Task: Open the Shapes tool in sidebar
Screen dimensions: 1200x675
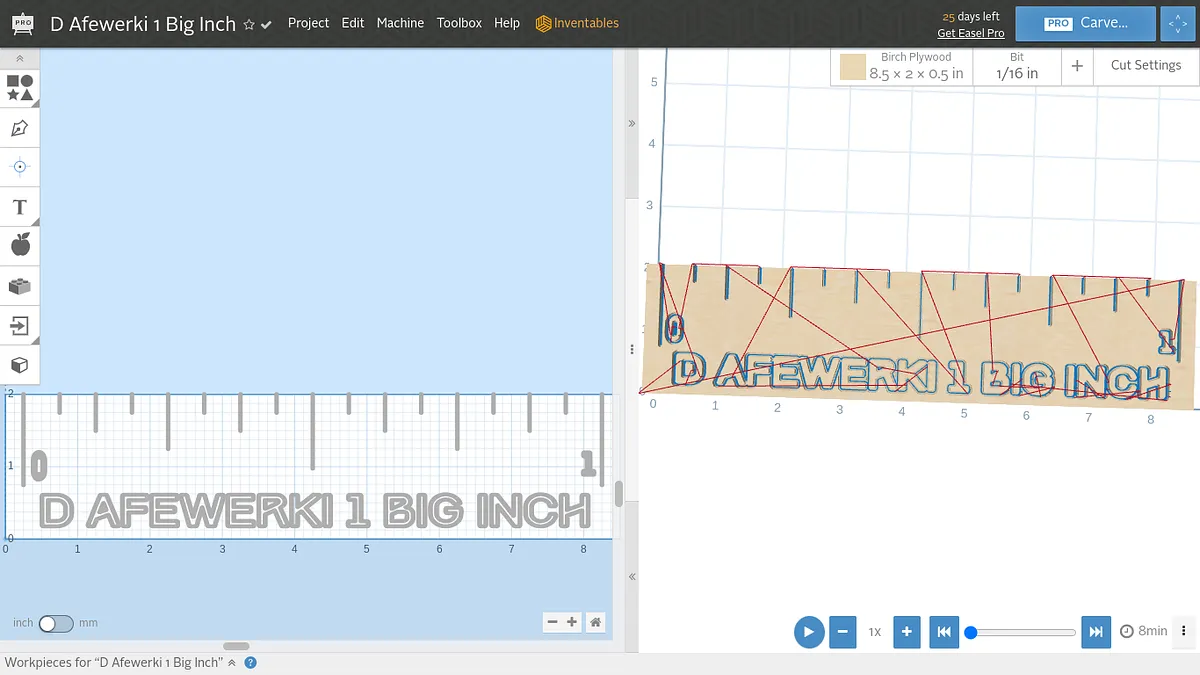Action: [19, 87]
